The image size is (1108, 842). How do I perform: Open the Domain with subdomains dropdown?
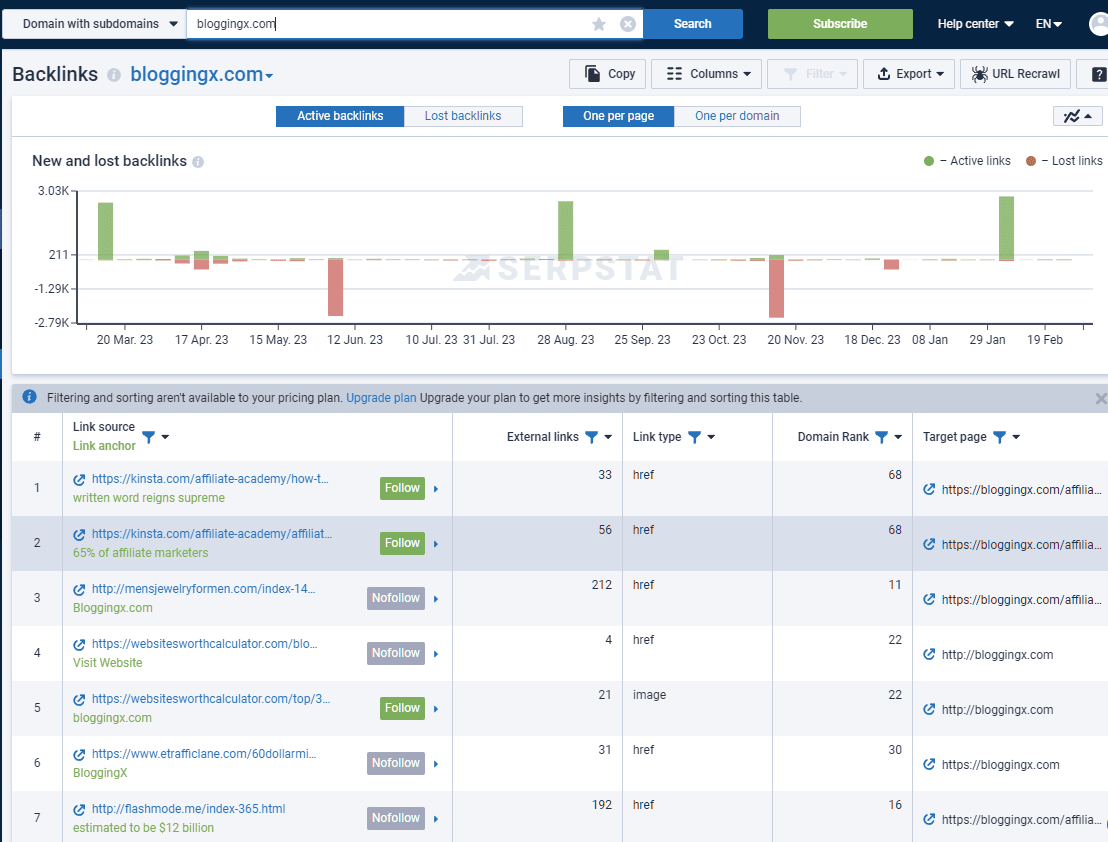[x=95, y=24]
